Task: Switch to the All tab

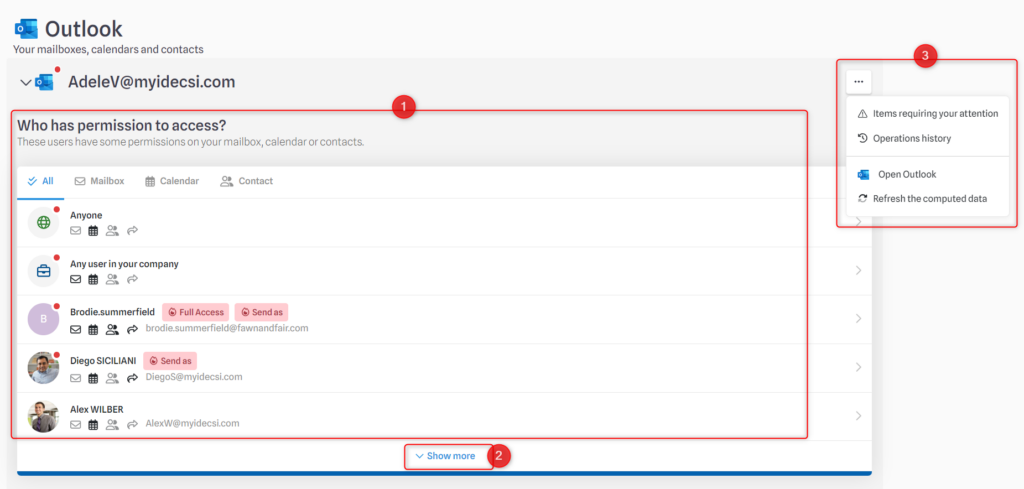Action: point(40,181)
